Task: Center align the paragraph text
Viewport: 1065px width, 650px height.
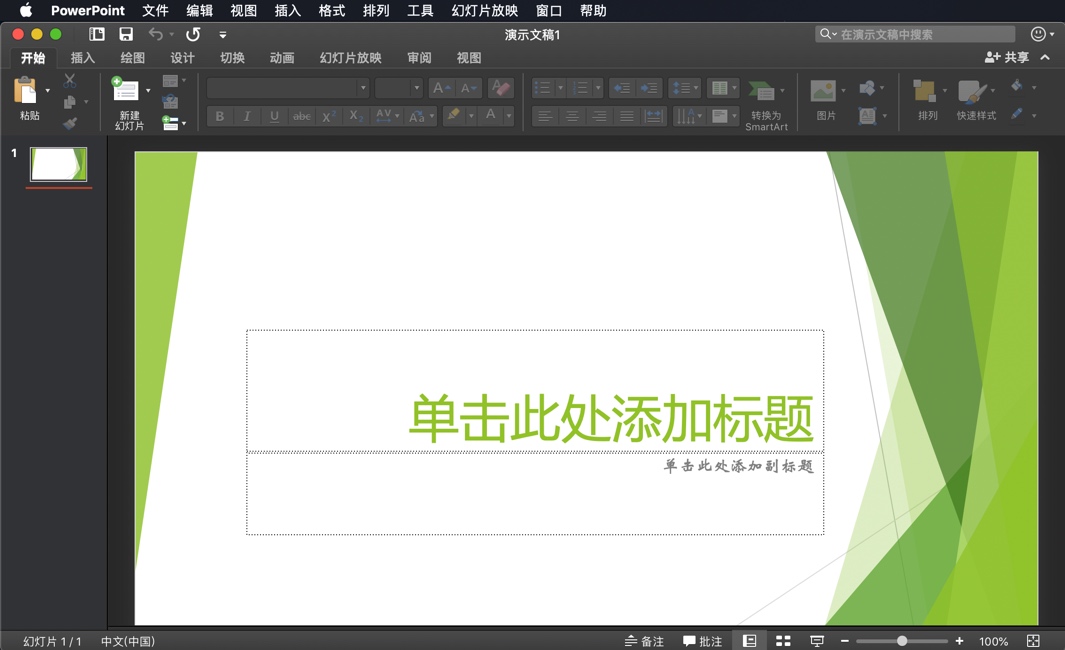Action: [x=571, y=116]
